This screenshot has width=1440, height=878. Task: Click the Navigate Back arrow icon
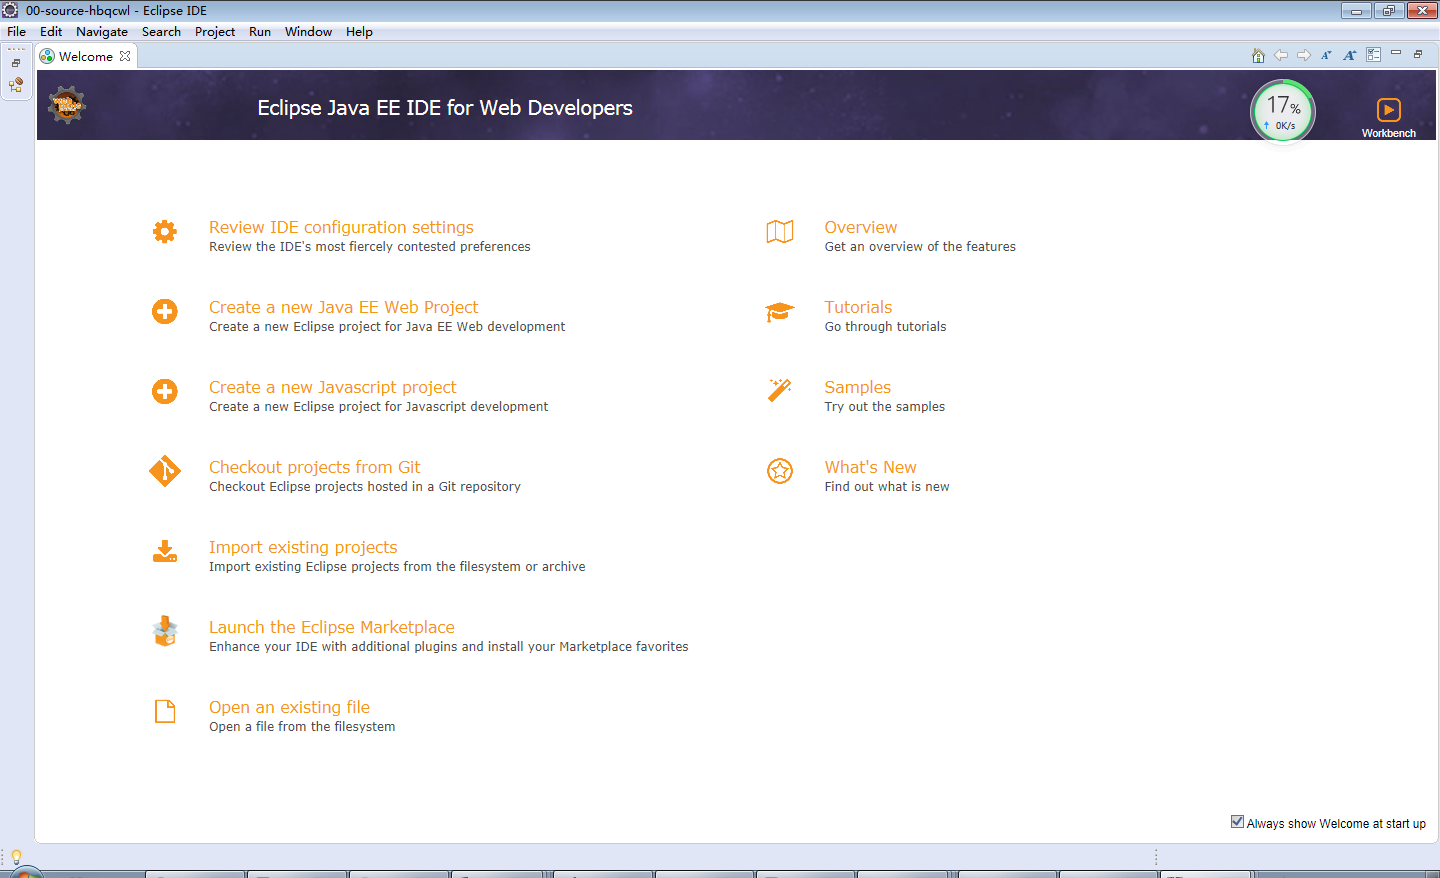pyautogui.click(x=1281, y=56)
